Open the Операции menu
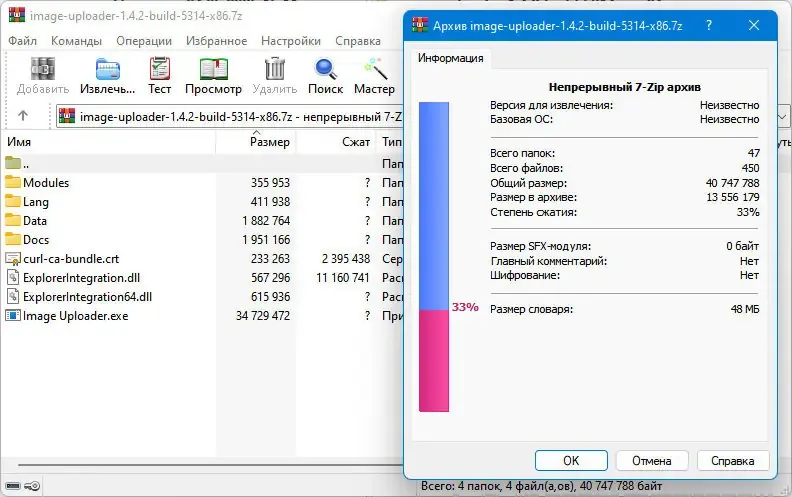This screenshot has height=497, width=792. [x=144, y=41]
